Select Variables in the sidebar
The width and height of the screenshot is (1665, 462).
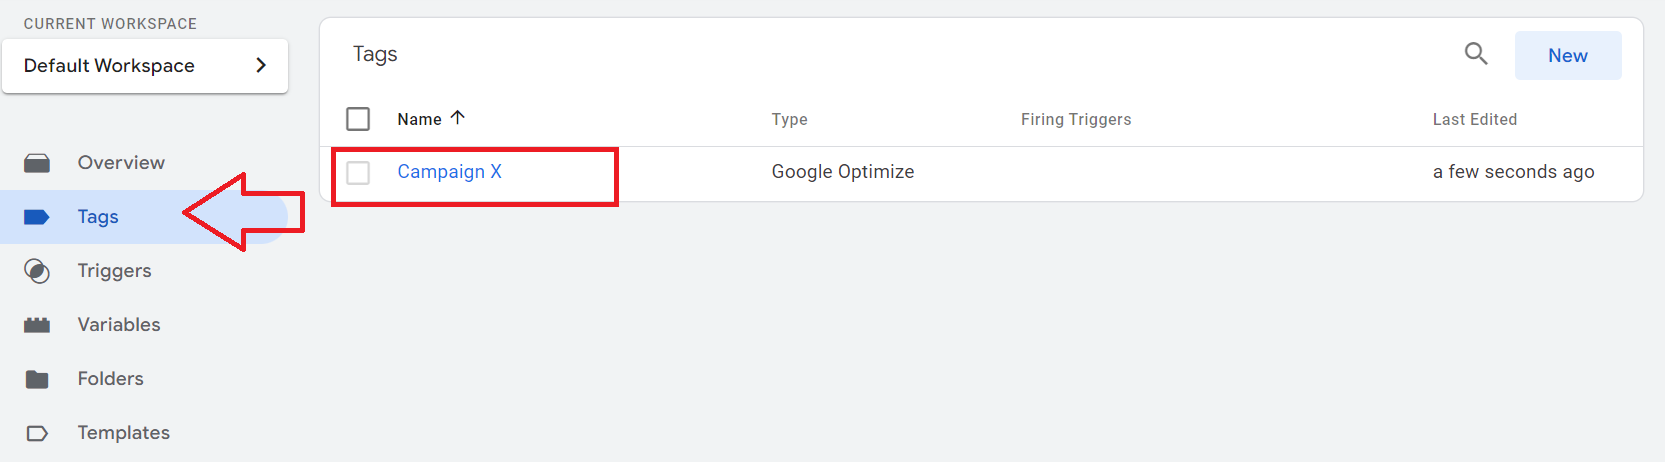coord(119,325)
